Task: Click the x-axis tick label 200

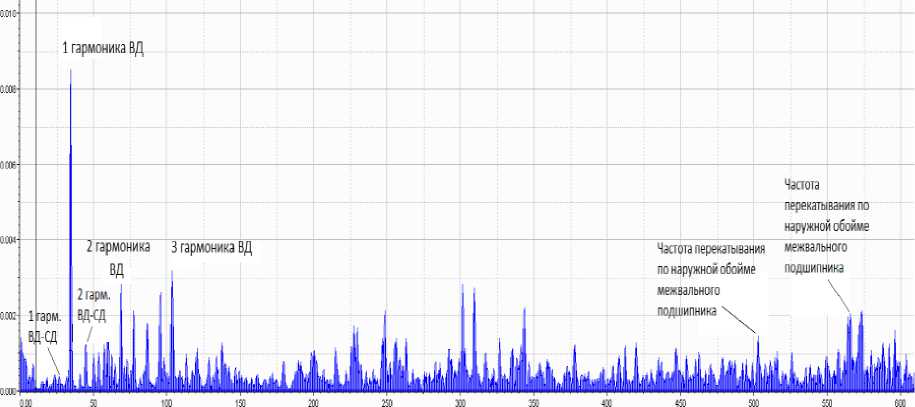Action: (x=313, y=402)
